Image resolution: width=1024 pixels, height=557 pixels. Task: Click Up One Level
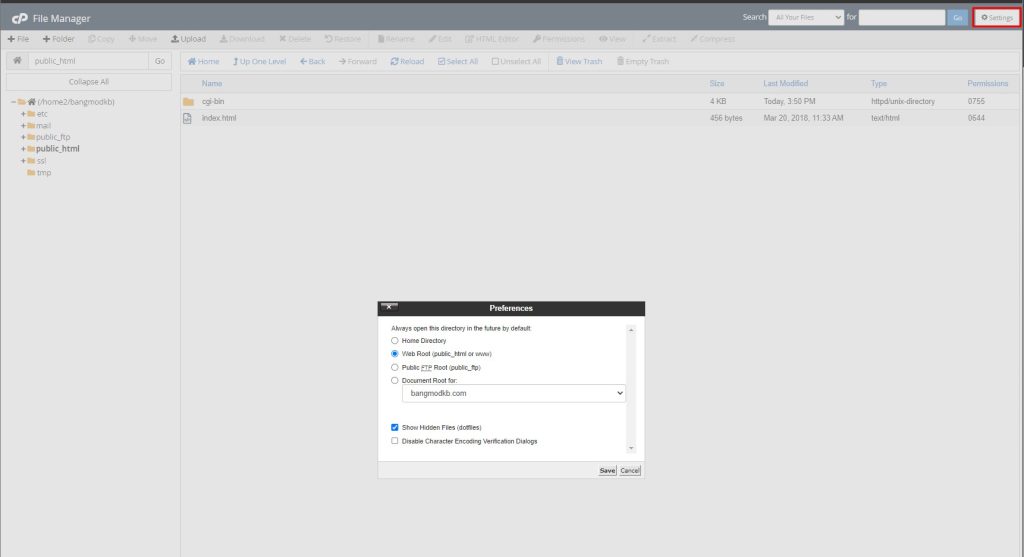point(259,61)
